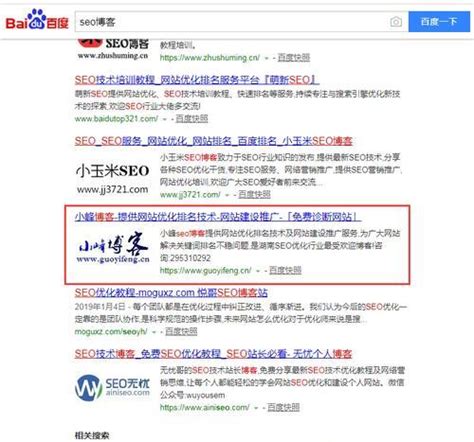This screenshot has width=474, height=442.
Task: Expand dropdown arrow next to guoyifeng.cn URL
Action: pyautogui.click(x=258, y=271)
